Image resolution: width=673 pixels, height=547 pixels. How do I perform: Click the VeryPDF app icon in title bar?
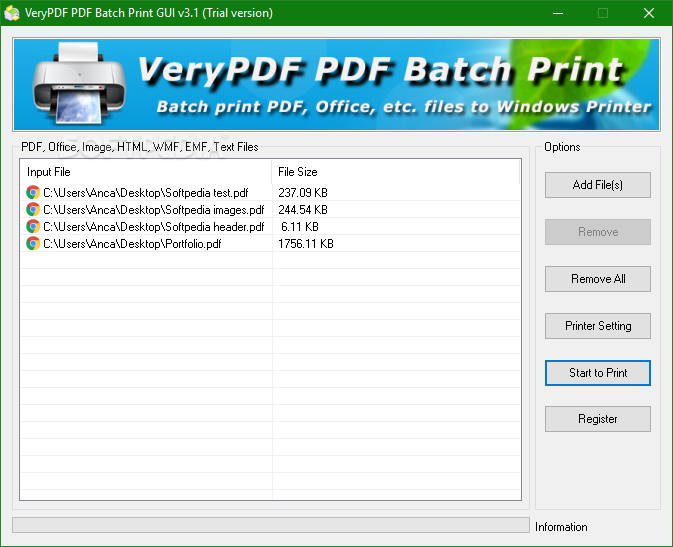12,13
